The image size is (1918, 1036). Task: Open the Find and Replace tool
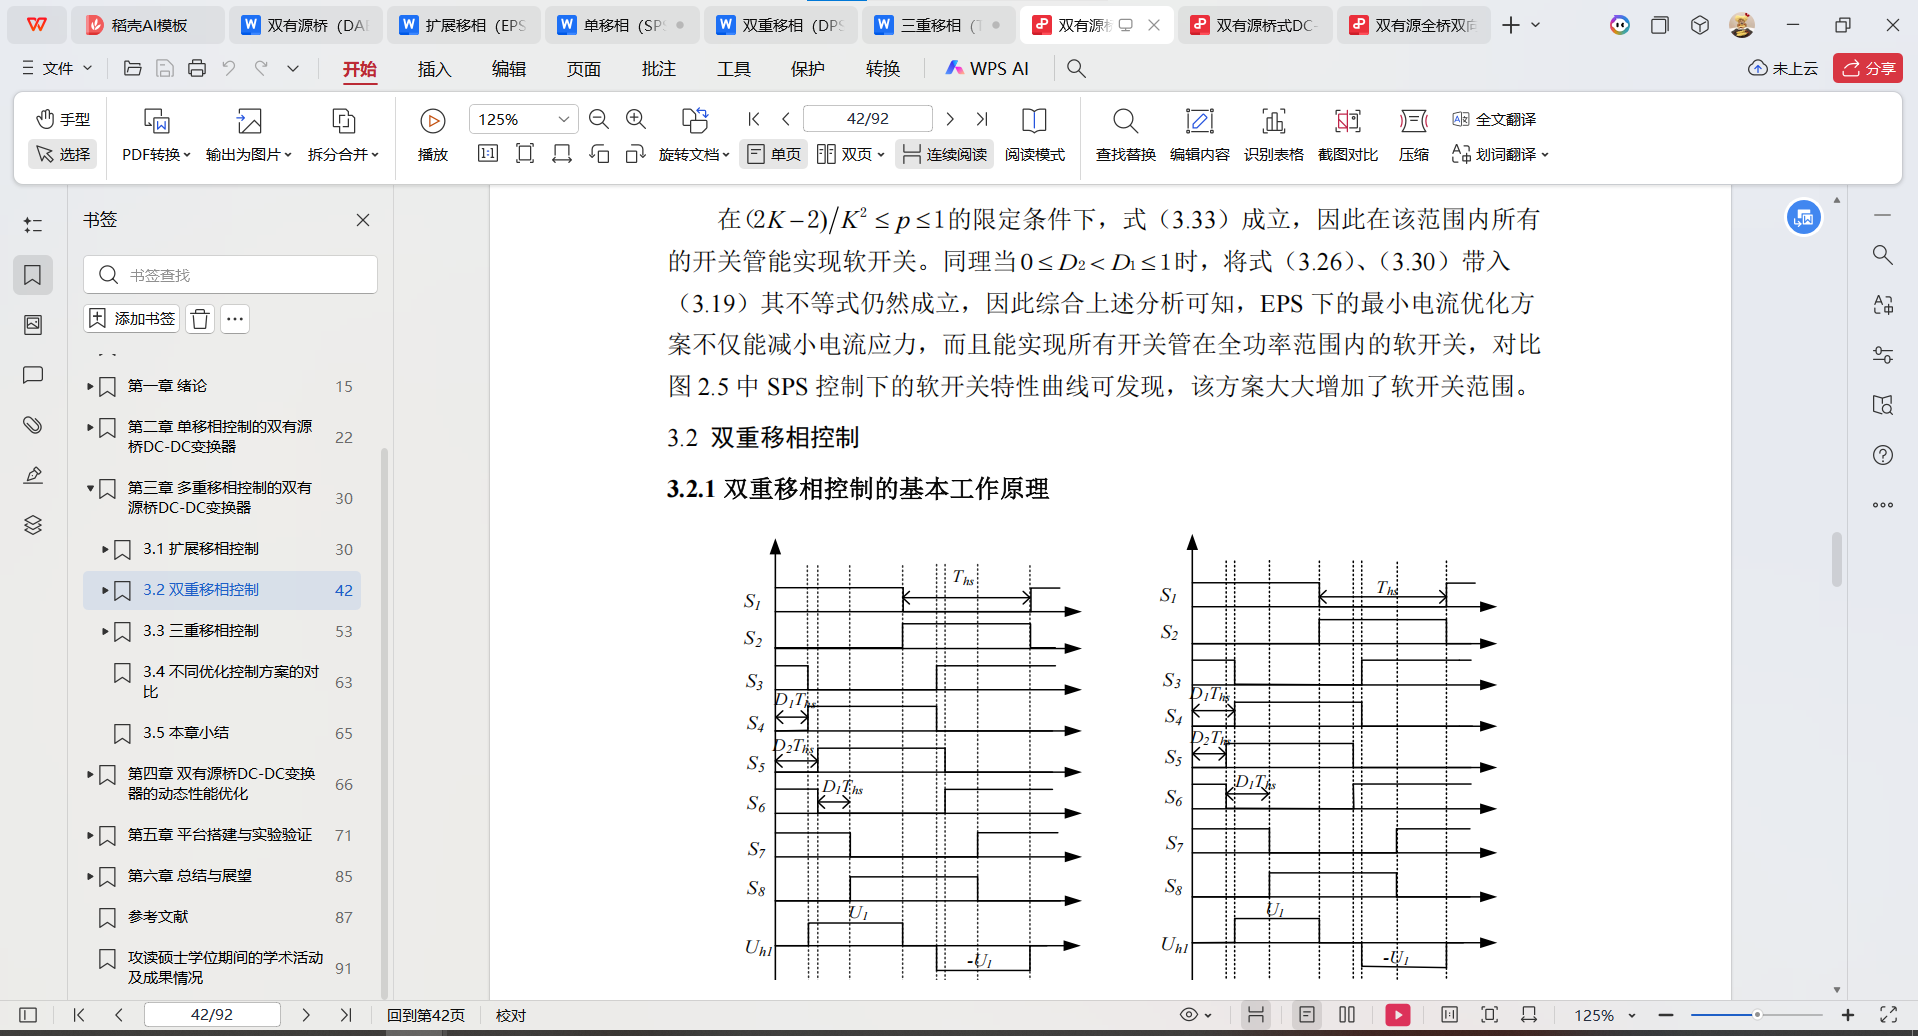[x=1125, y=134]
